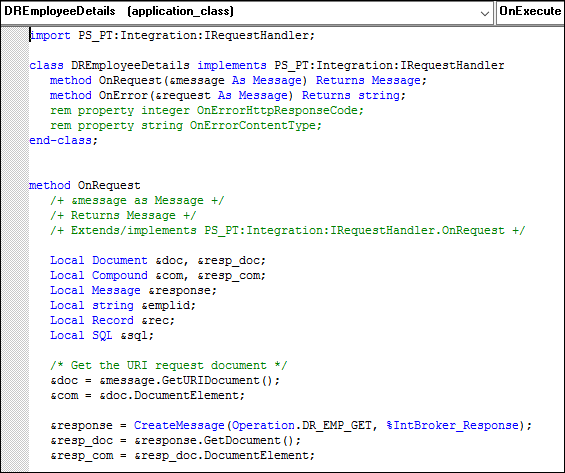Screen dimensions: 565x473
Task: Click the Local Record &rec line
Action: point(112,320)
